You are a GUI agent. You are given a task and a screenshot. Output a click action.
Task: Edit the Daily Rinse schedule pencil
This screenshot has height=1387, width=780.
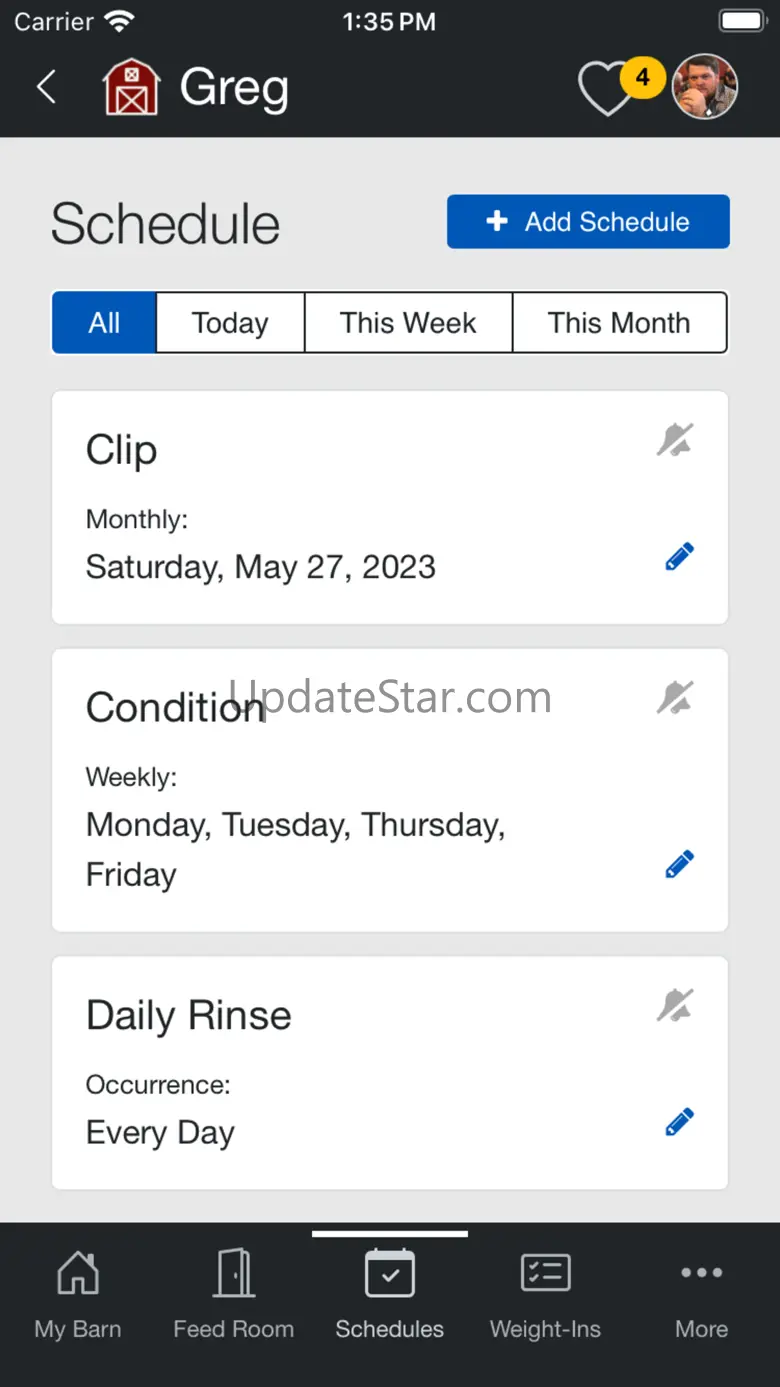[679, 1122]
